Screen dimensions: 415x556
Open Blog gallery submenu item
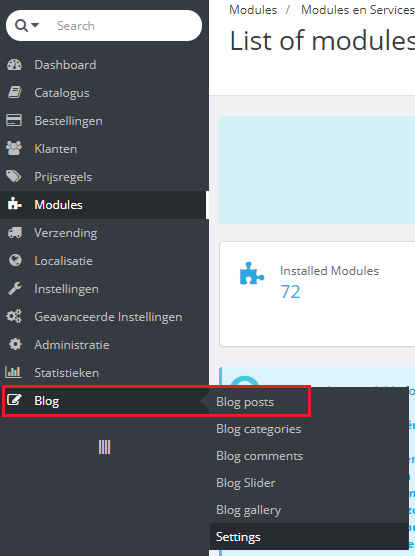[x=248, y=510]
